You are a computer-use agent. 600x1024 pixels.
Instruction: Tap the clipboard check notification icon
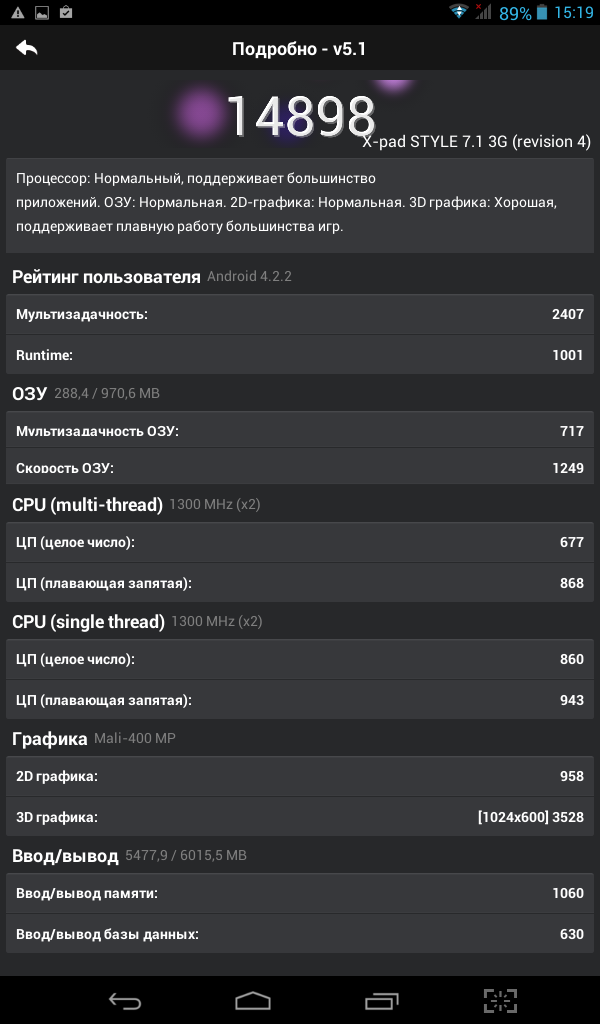tap(66, 13)
